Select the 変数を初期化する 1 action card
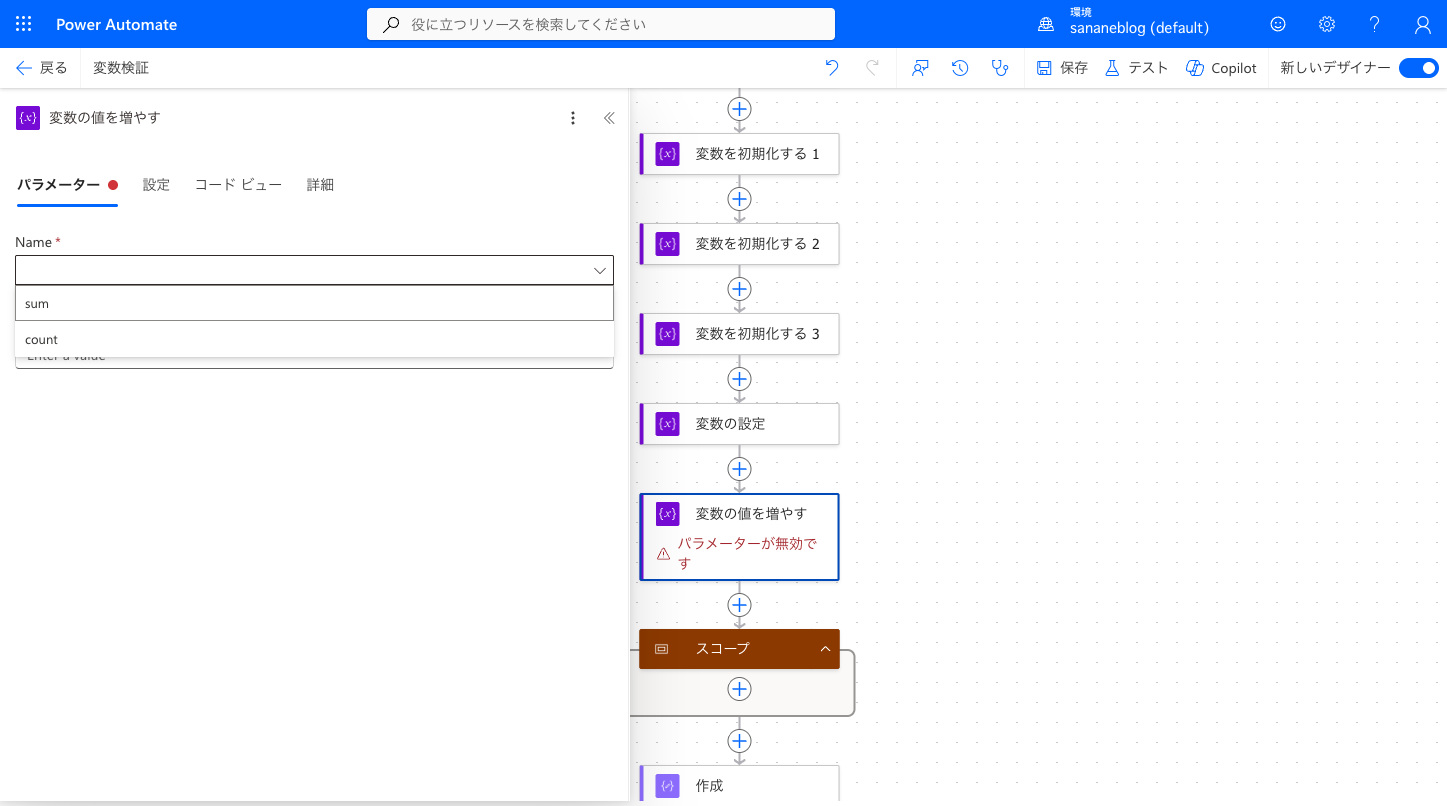Screen dimensions: 1447x806 pos(739,154)
